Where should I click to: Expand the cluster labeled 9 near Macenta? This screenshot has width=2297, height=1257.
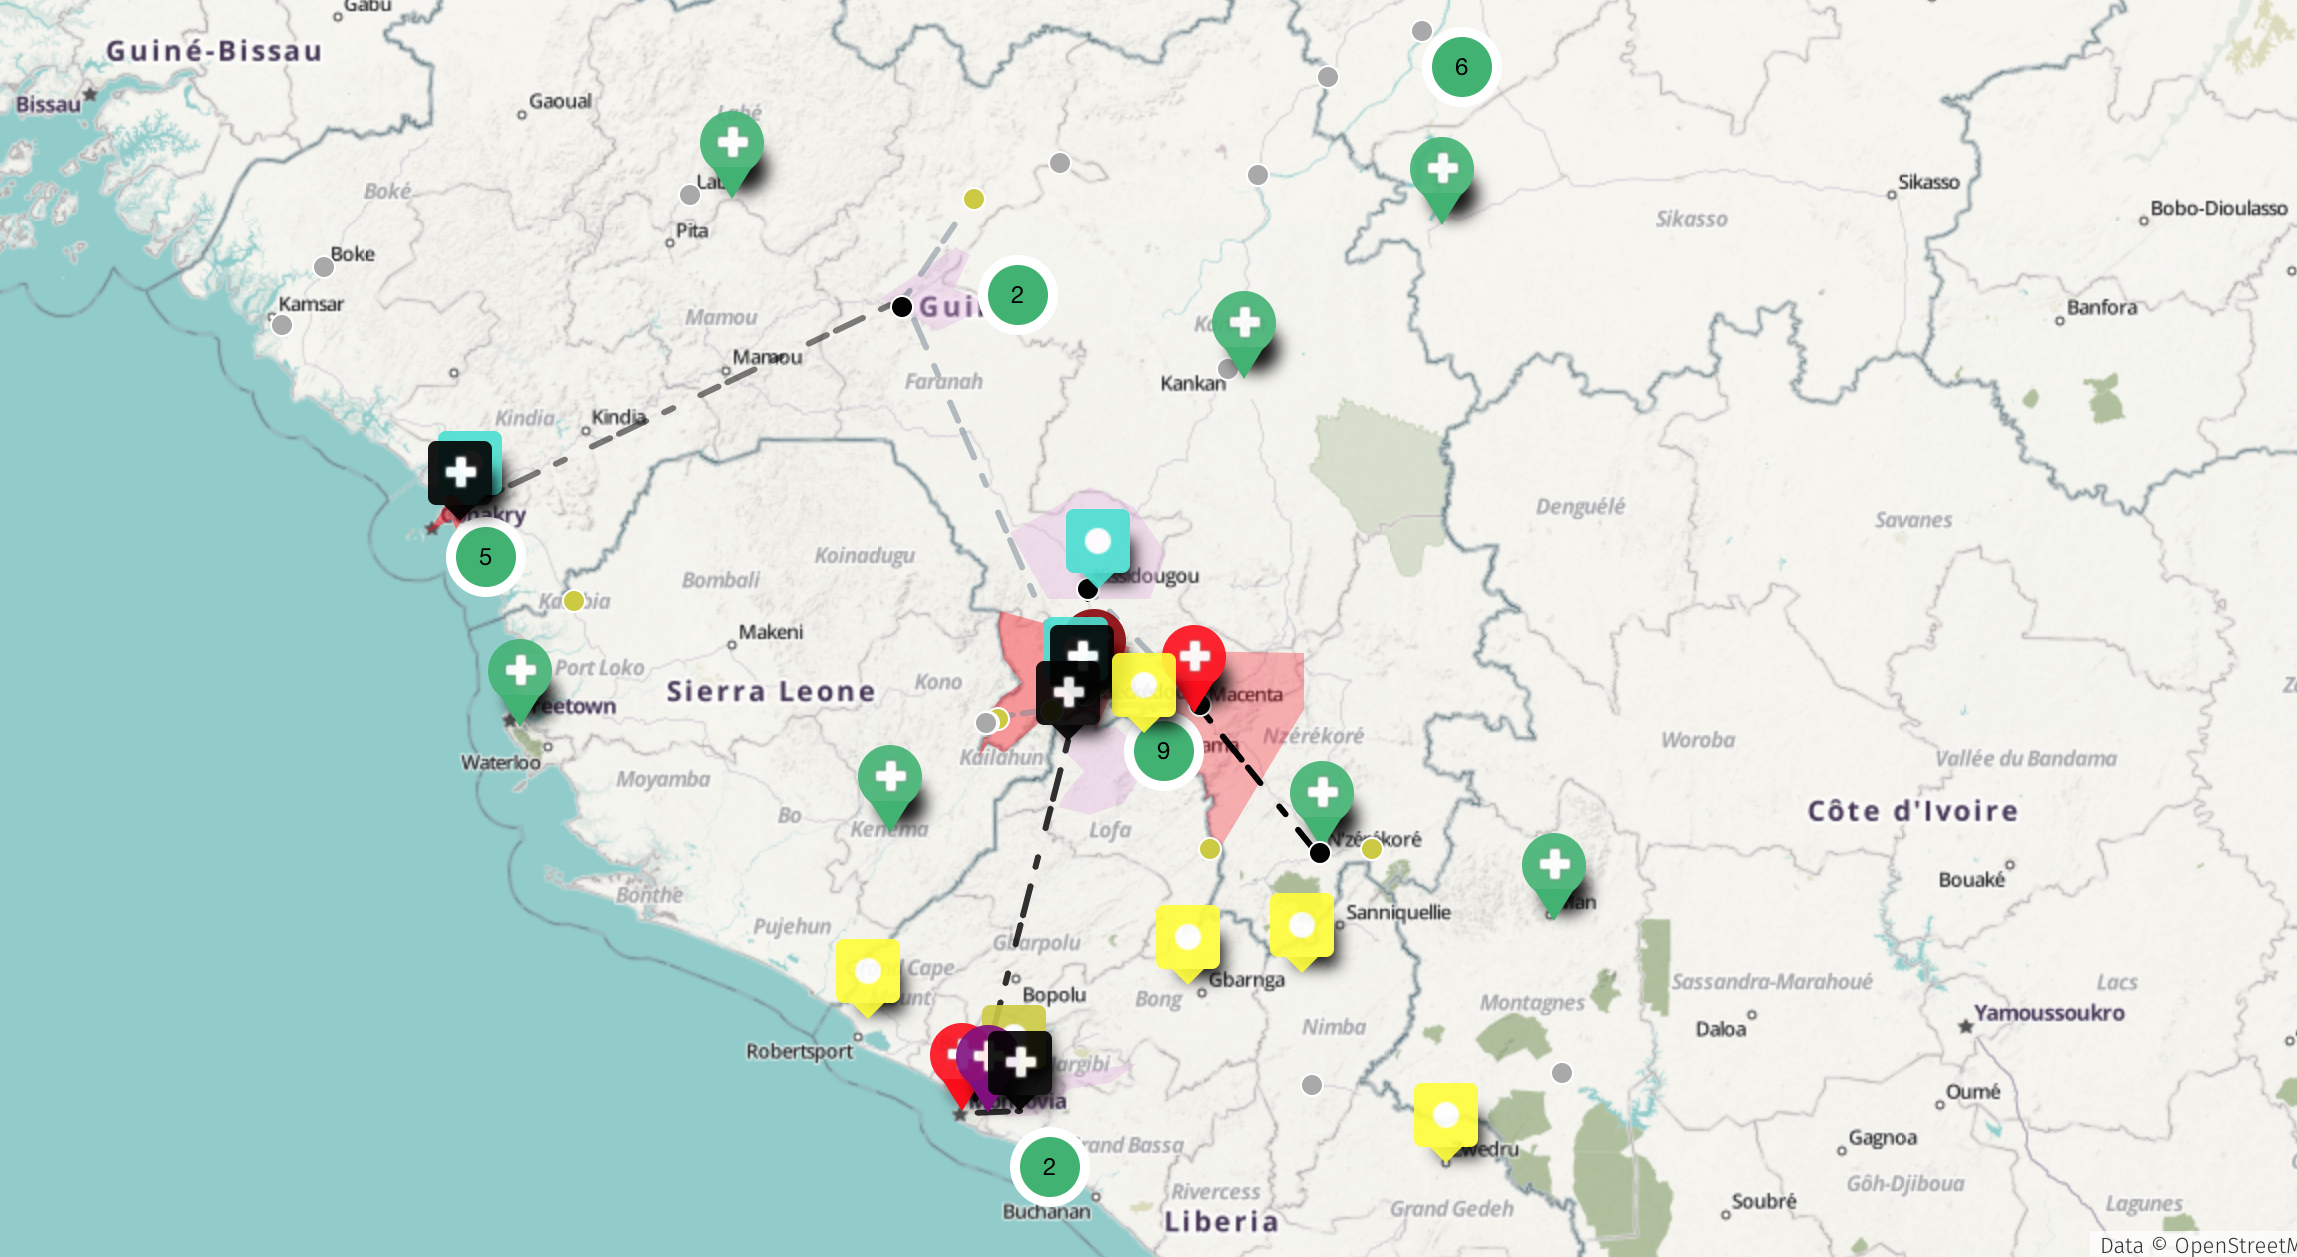click(x=1162, y=750)
